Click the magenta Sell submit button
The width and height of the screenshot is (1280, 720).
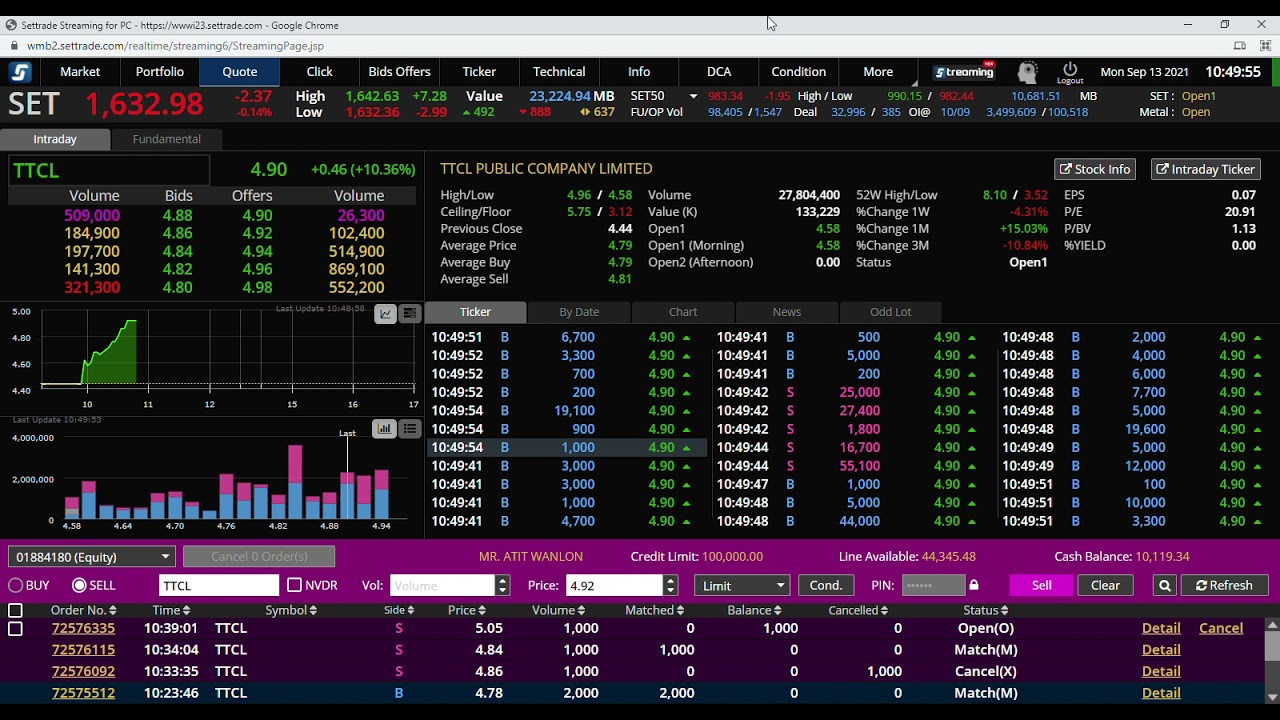[x=1041, y=586]
